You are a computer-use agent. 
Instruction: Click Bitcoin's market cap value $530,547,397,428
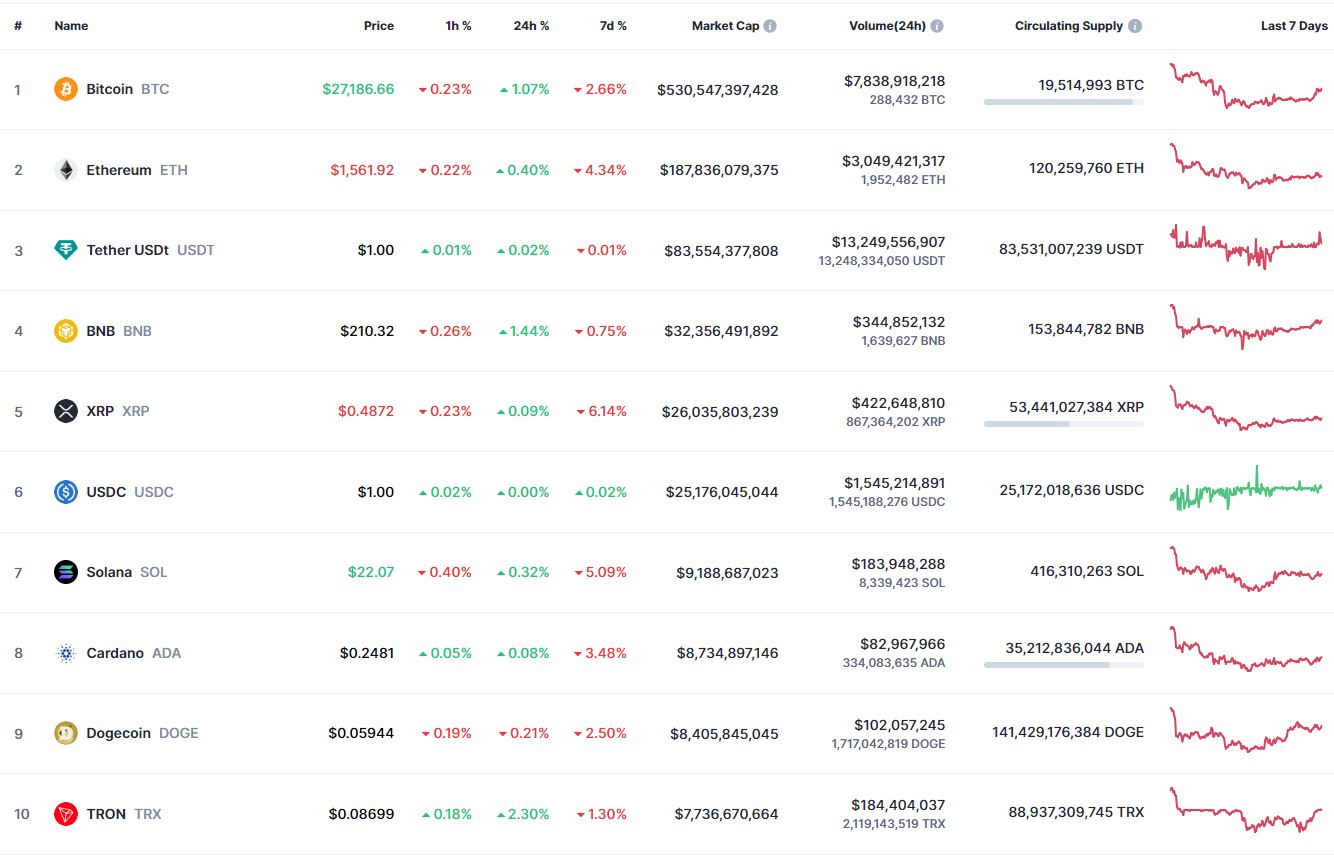tap(717, 90)
